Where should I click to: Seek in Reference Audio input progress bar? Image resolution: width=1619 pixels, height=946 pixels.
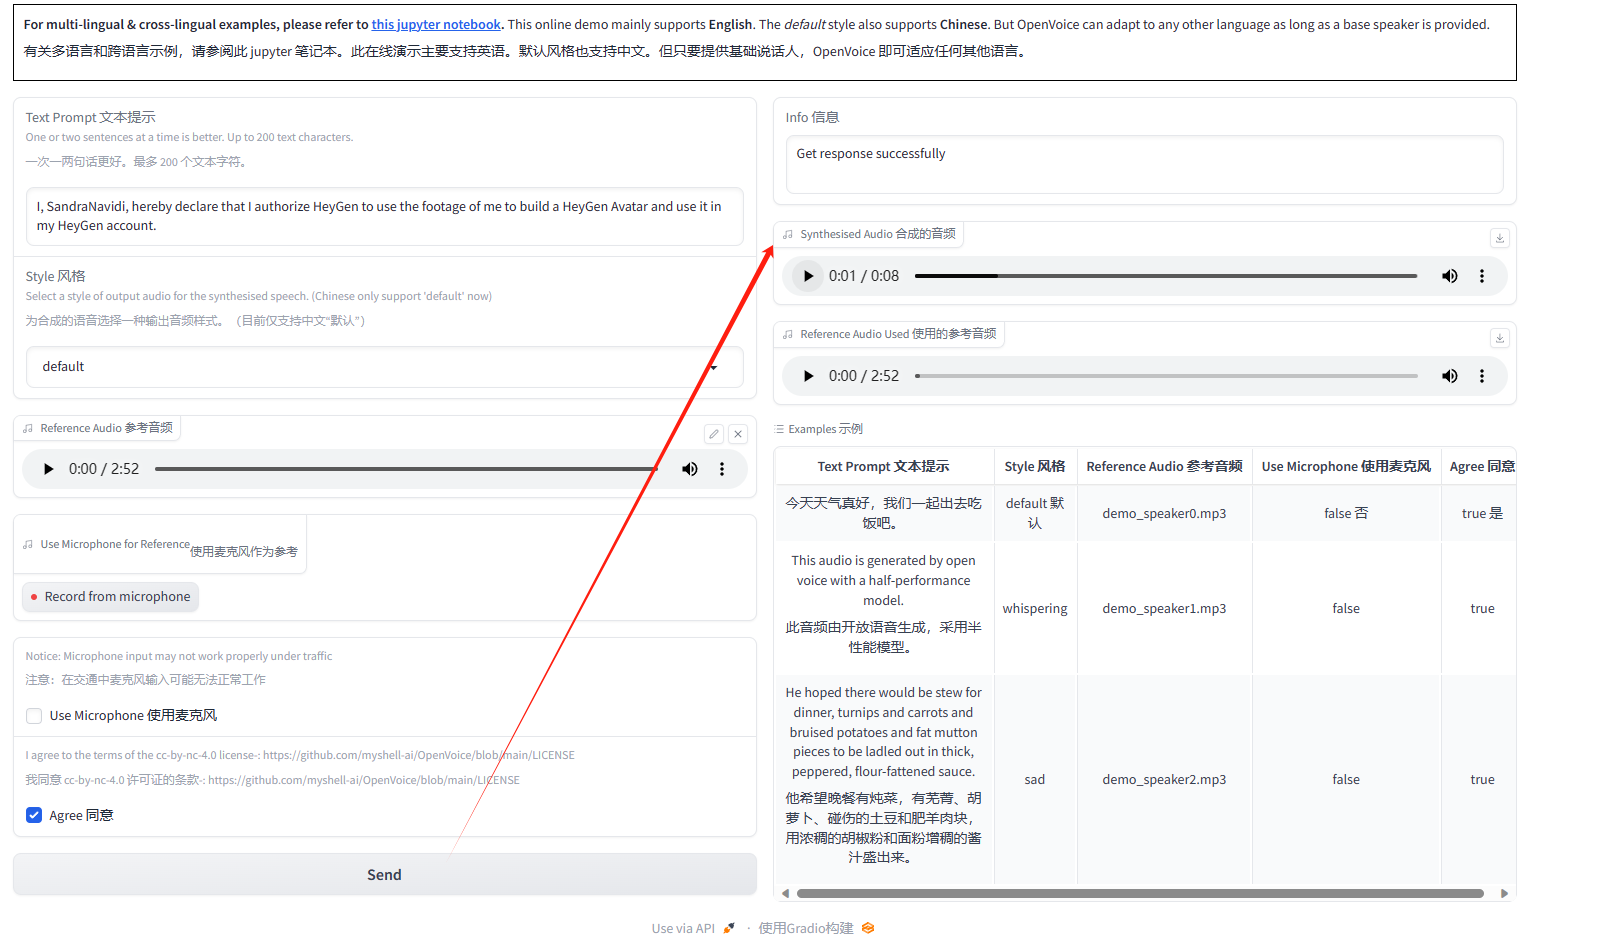(406, 469)
